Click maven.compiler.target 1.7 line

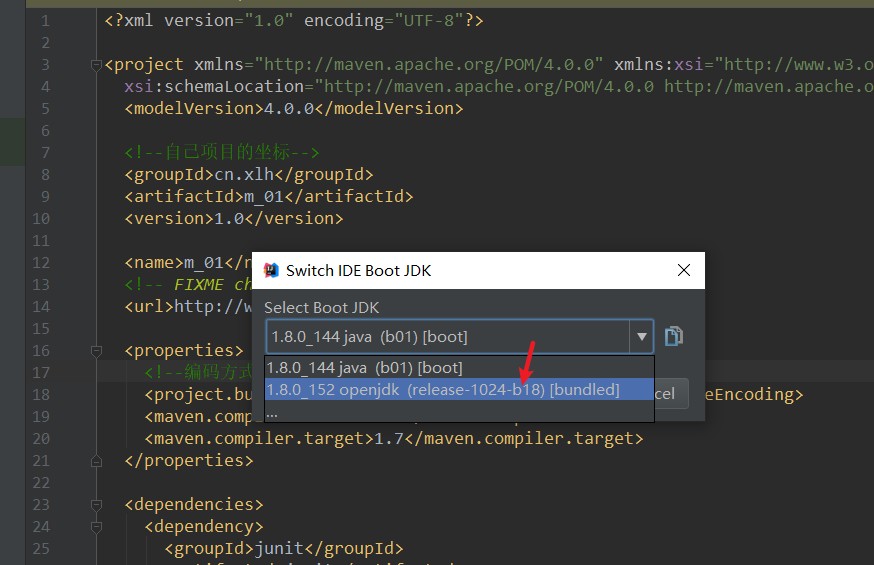tap(394, 439)
